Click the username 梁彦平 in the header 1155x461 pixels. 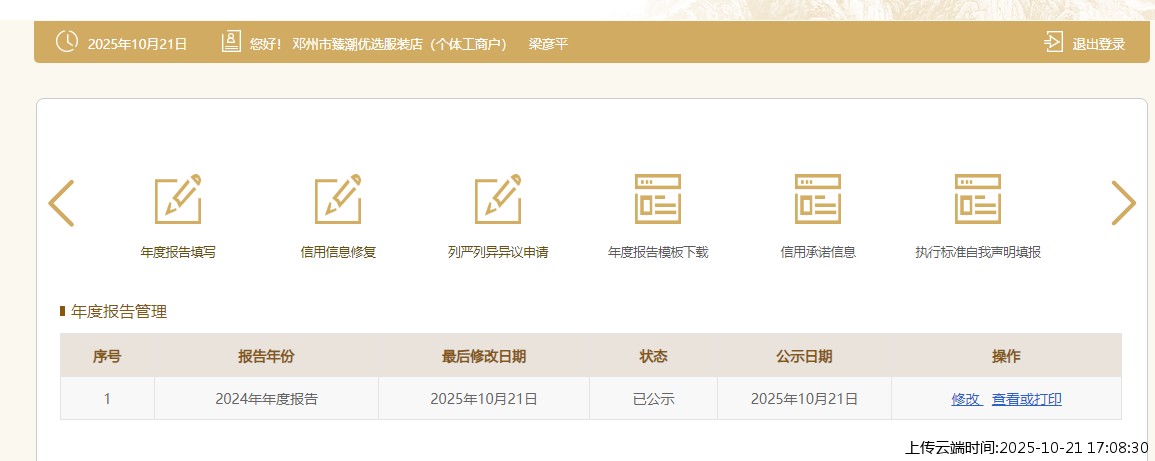(x=548, y=44)
